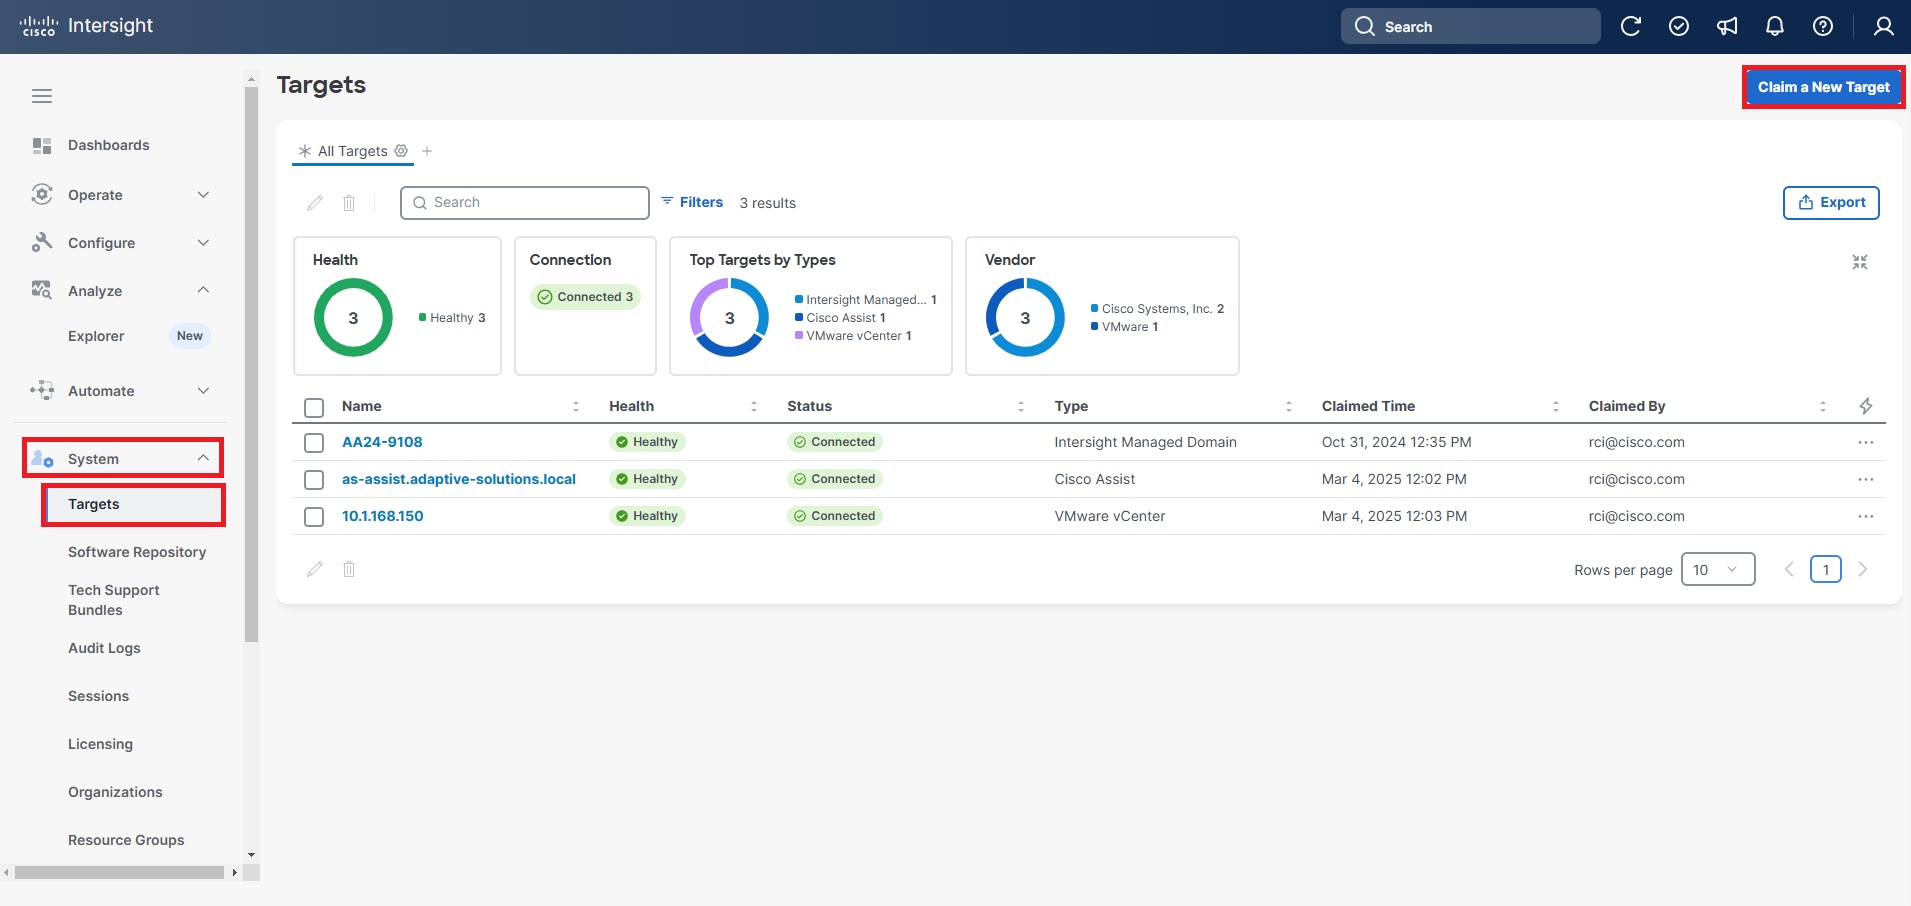Image resolution: width=1911 pixels, height=906 pixels.
Task: Open row actions menu for AA24-9108
Action: click(x=1866, y=442)
